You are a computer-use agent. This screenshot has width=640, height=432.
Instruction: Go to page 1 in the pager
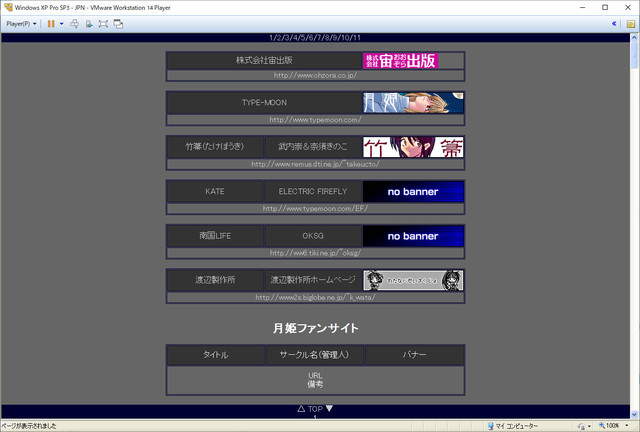[271, 38]
